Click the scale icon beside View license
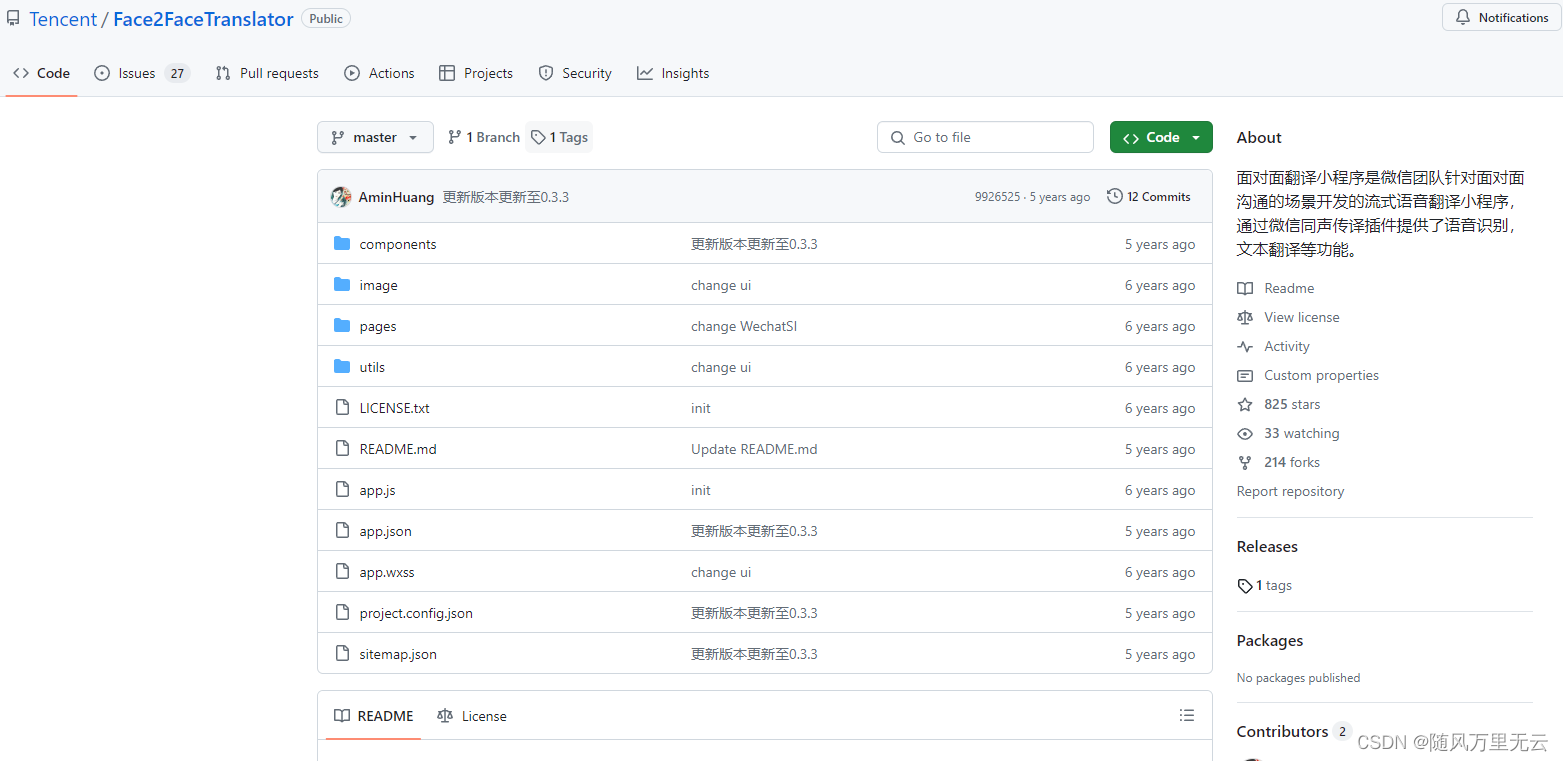The width and height of the screenshot is (1563, 761). click(x=1245, y=317)
